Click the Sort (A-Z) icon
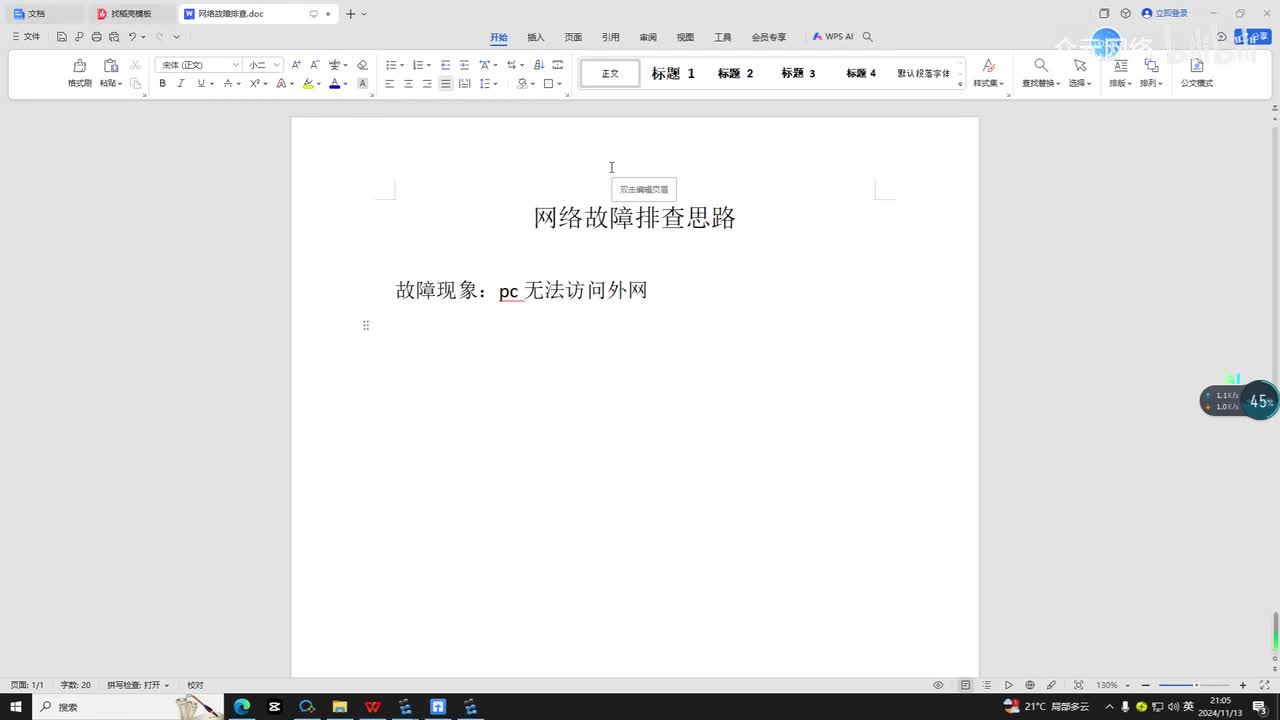This screenshot has width=1280, height=720. point(539,65)
